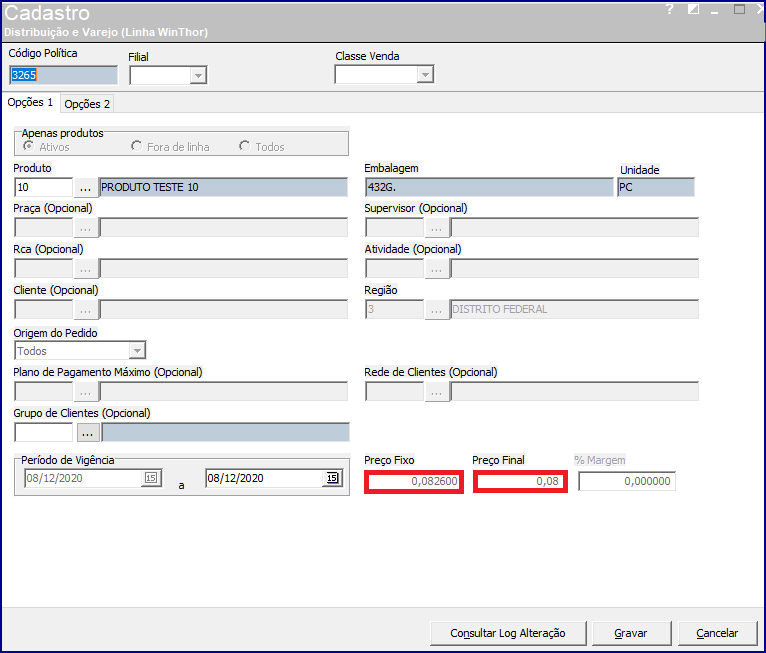Screen dimensions: 766x653
Task: Click the Plano de Pagamento Máximo code field
Action: [43, 392]
